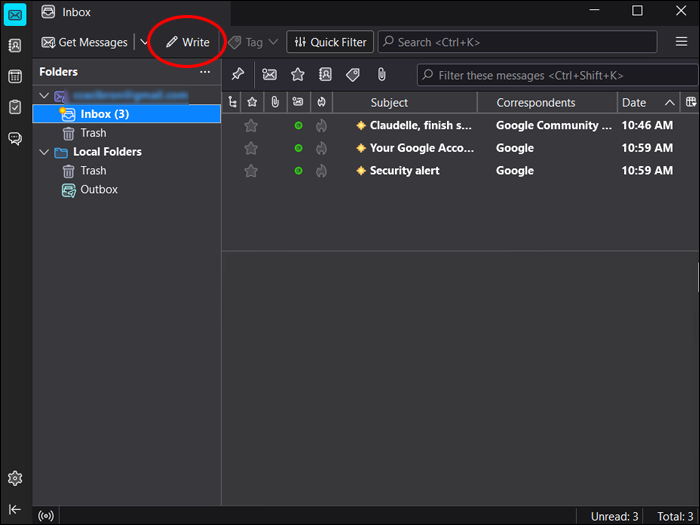Sort by the read status column header
700x525 pixels.
[298, 103]
